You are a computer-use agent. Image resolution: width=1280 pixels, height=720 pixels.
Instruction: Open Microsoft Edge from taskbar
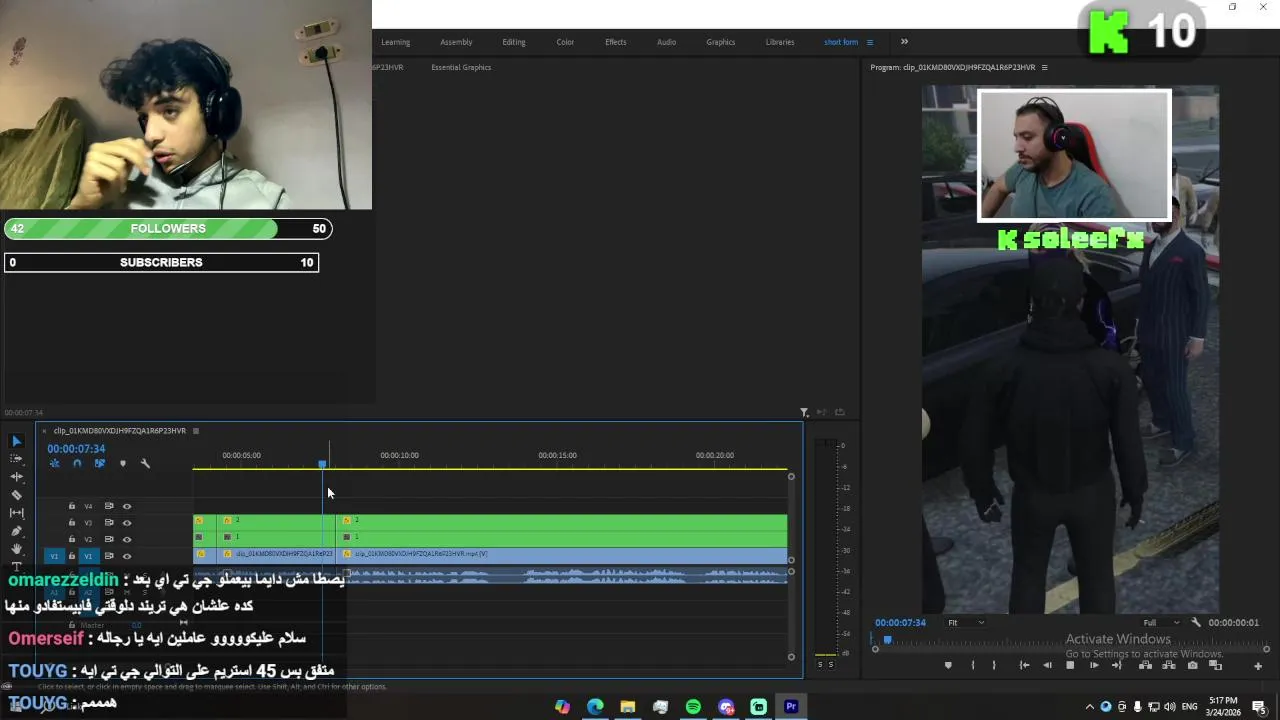tap(595, 706)
